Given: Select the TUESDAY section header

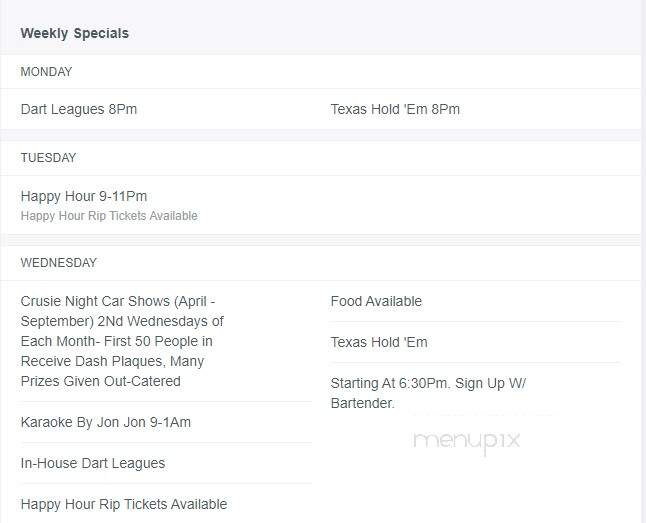Looking at the screenshot, I should (x=48, y=158).
